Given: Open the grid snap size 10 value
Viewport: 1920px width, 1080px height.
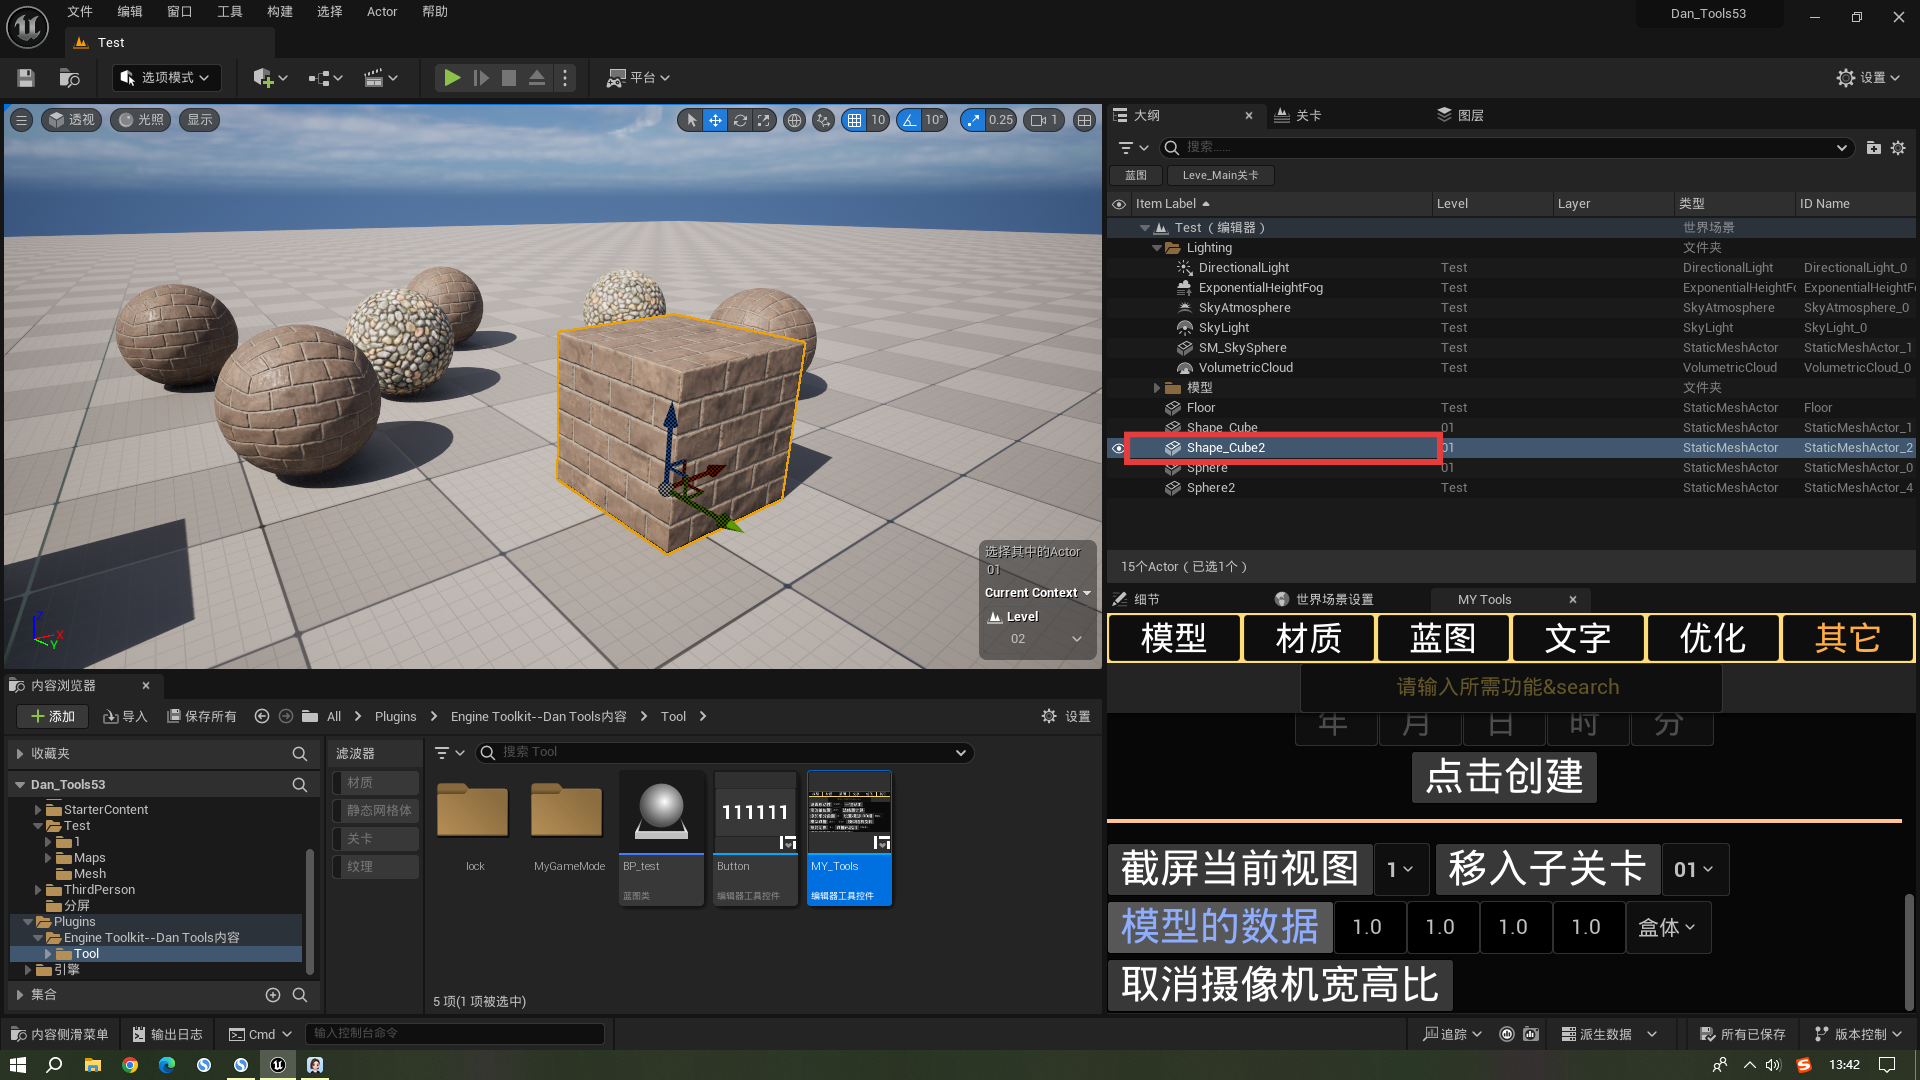Looking at the screenshot, I should point(878,120).
